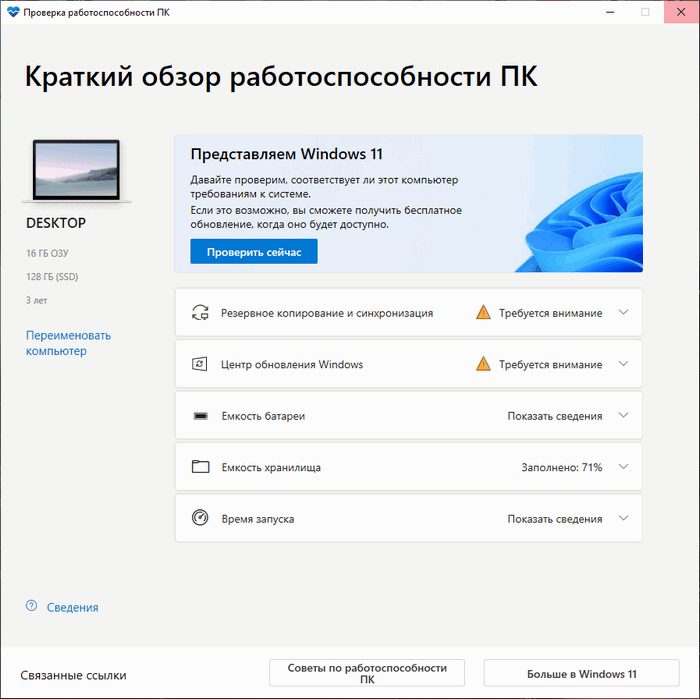Click the Емкость хранилища label
Viewport: 700px width, 699px height.
click(x=271, y=468)
